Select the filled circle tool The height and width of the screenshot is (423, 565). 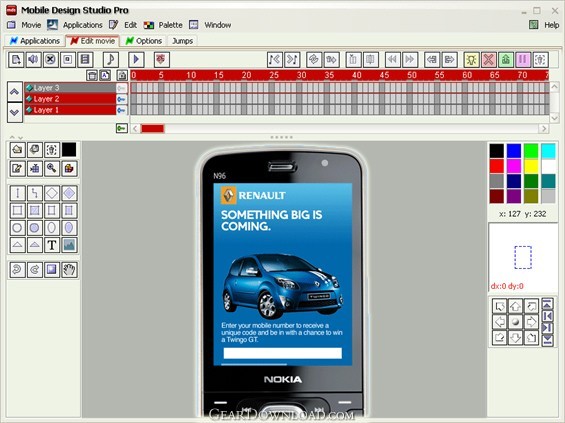35,228
